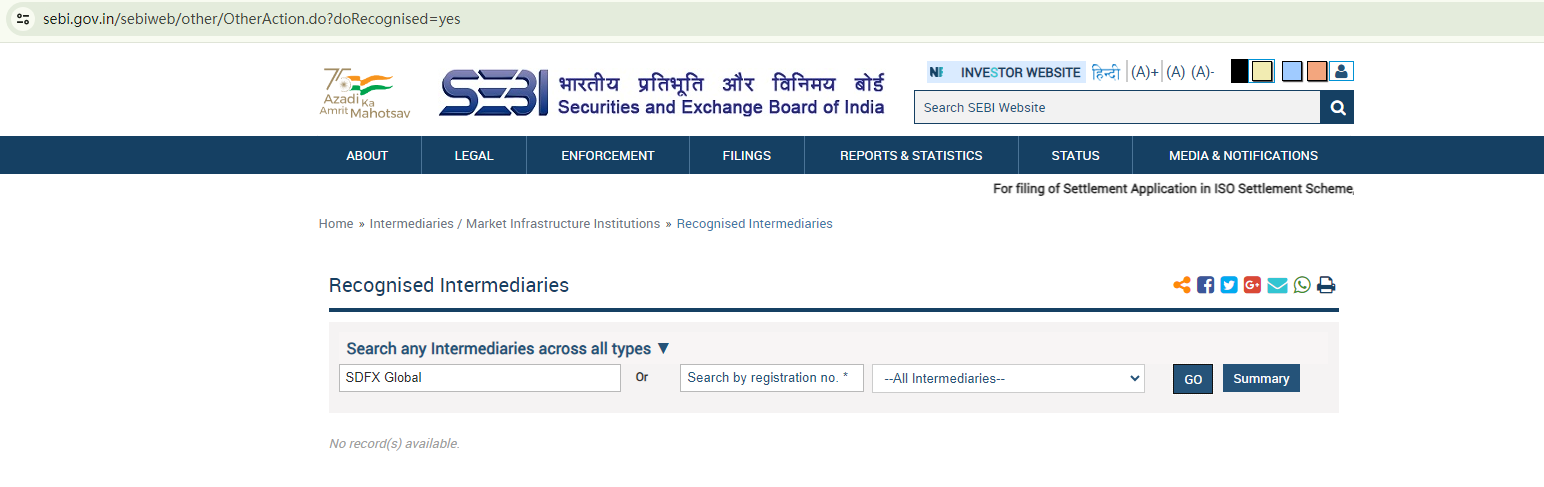Email this page using envelope icon

click(1277, 285)
